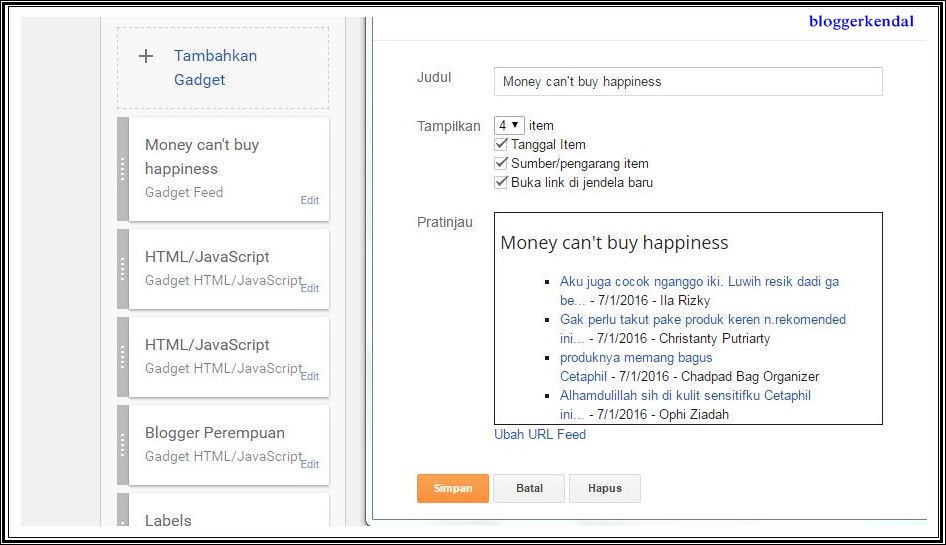Click the Hapus button
The image size is (946, 545).
point(604,488)
